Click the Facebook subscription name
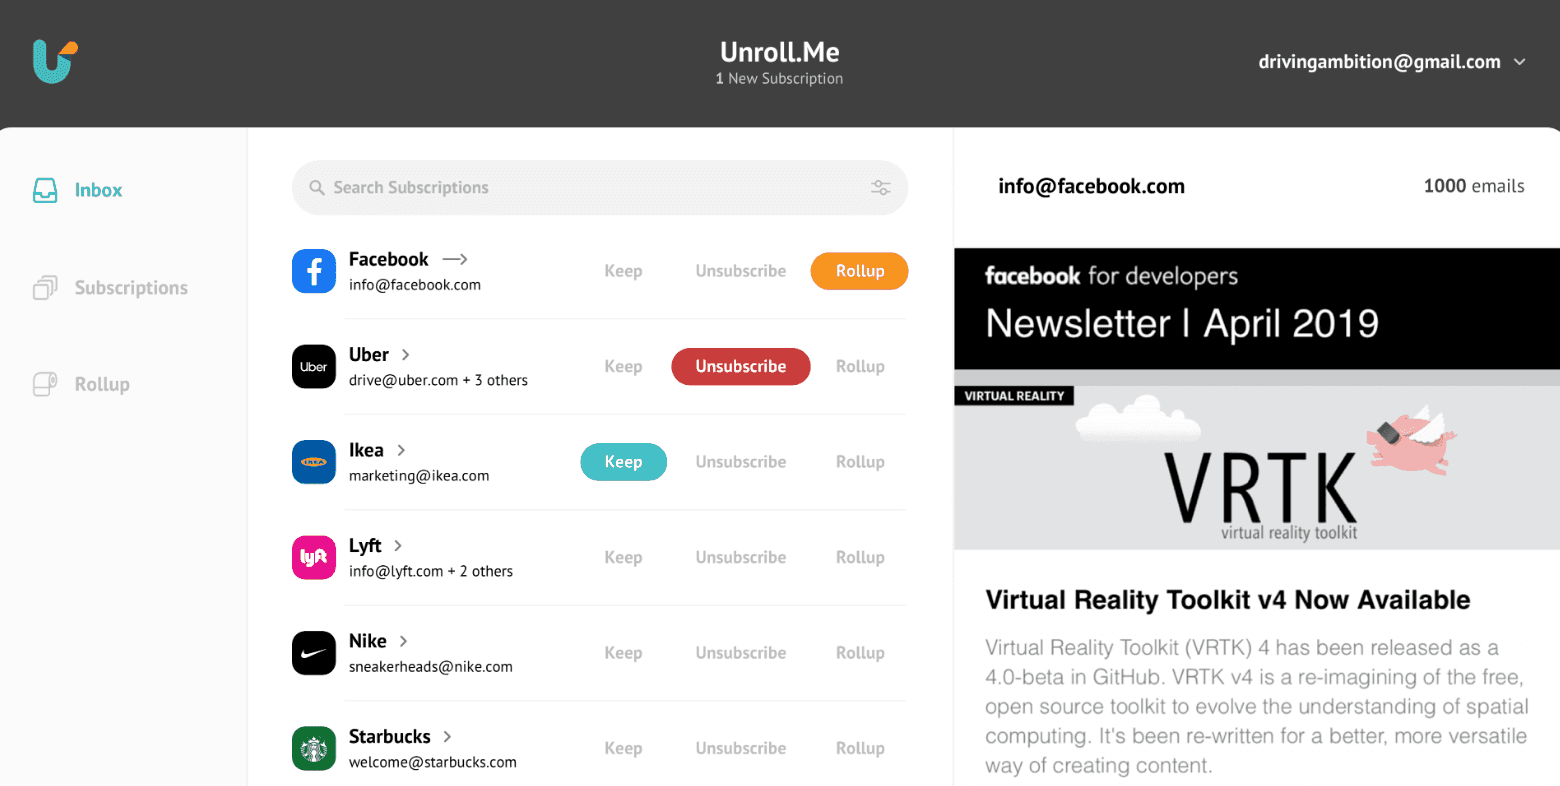1560x786 pixels. [x=388, y=259]
